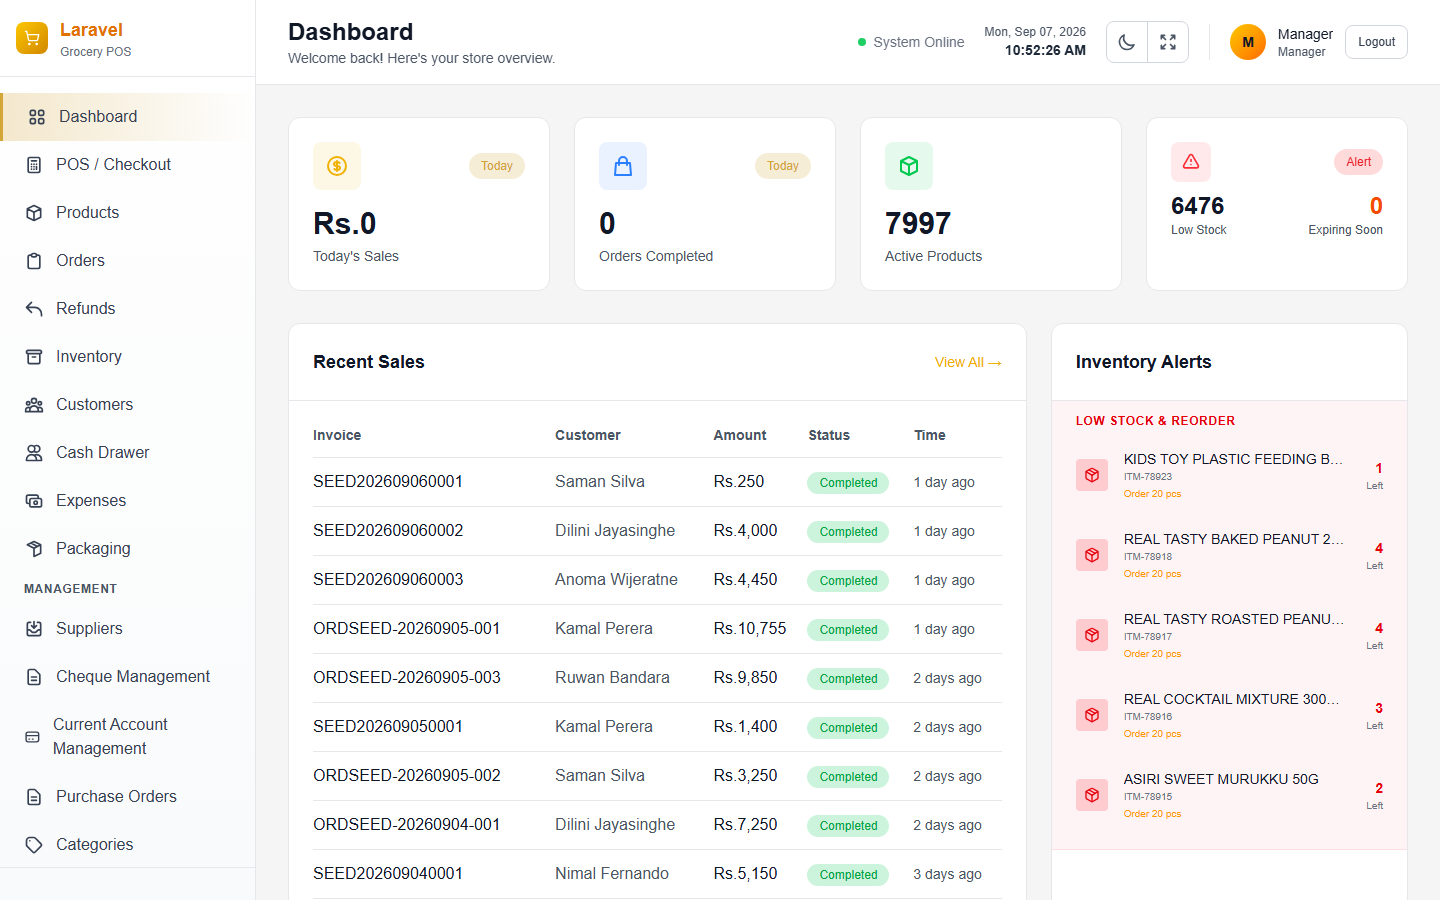
Task: Click the Alert badge on stock card
Action: pos(1358,162)
